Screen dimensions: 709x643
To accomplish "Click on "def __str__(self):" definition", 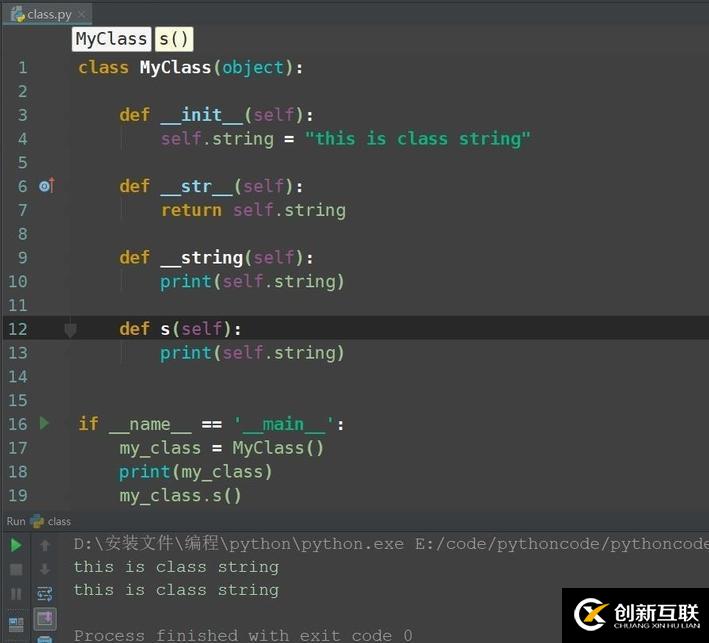I will click(x=211, y=186).
